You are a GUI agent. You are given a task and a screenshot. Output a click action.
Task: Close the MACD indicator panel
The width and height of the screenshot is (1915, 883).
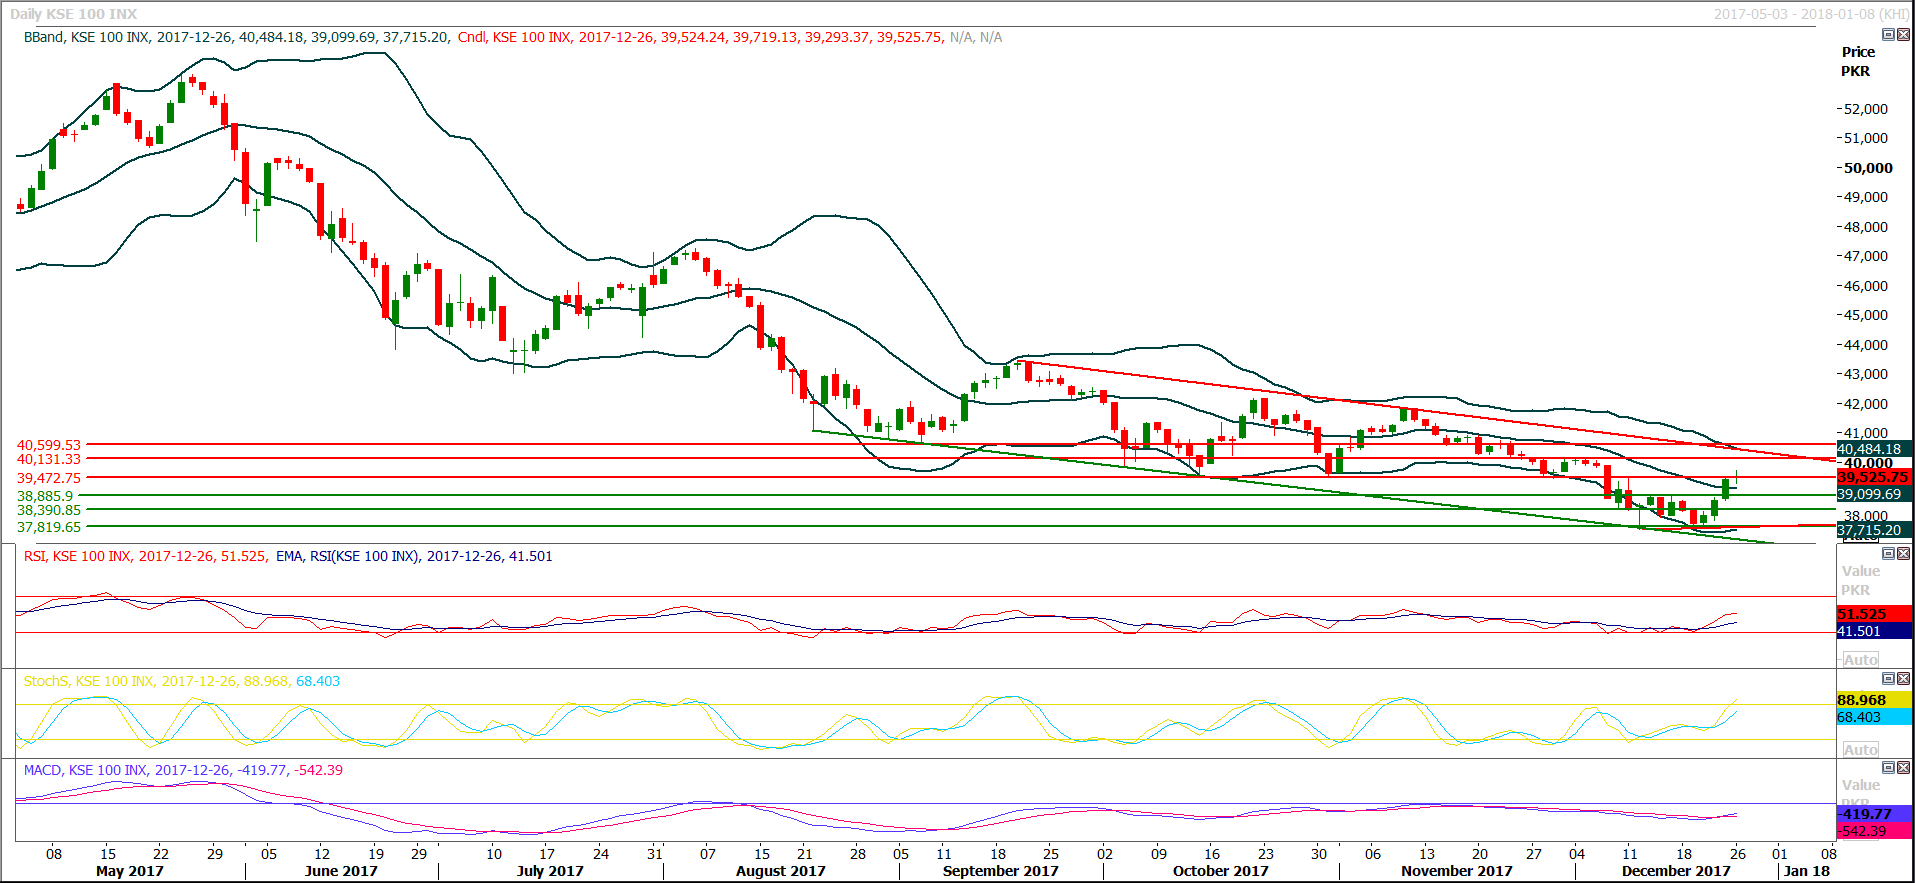[x=1903, y=768]
